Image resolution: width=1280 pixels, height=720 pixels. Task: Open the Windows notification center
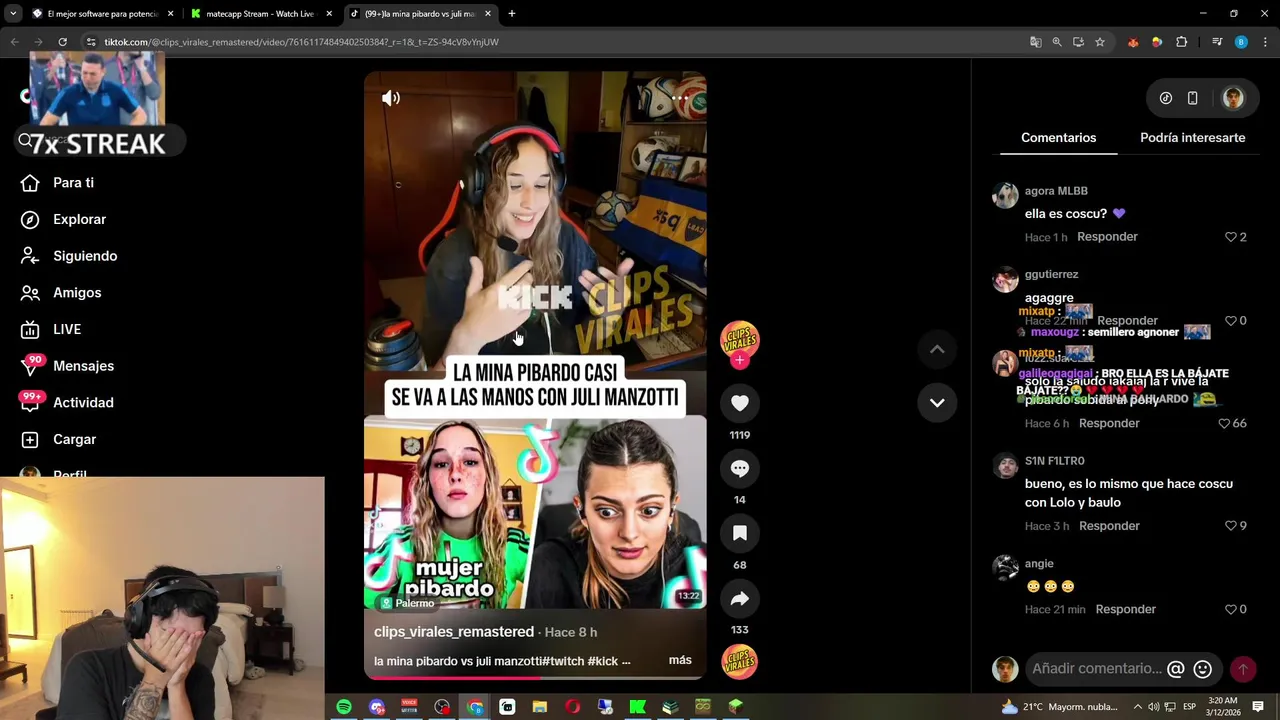pyautogui.click(x=1258, y=707)
